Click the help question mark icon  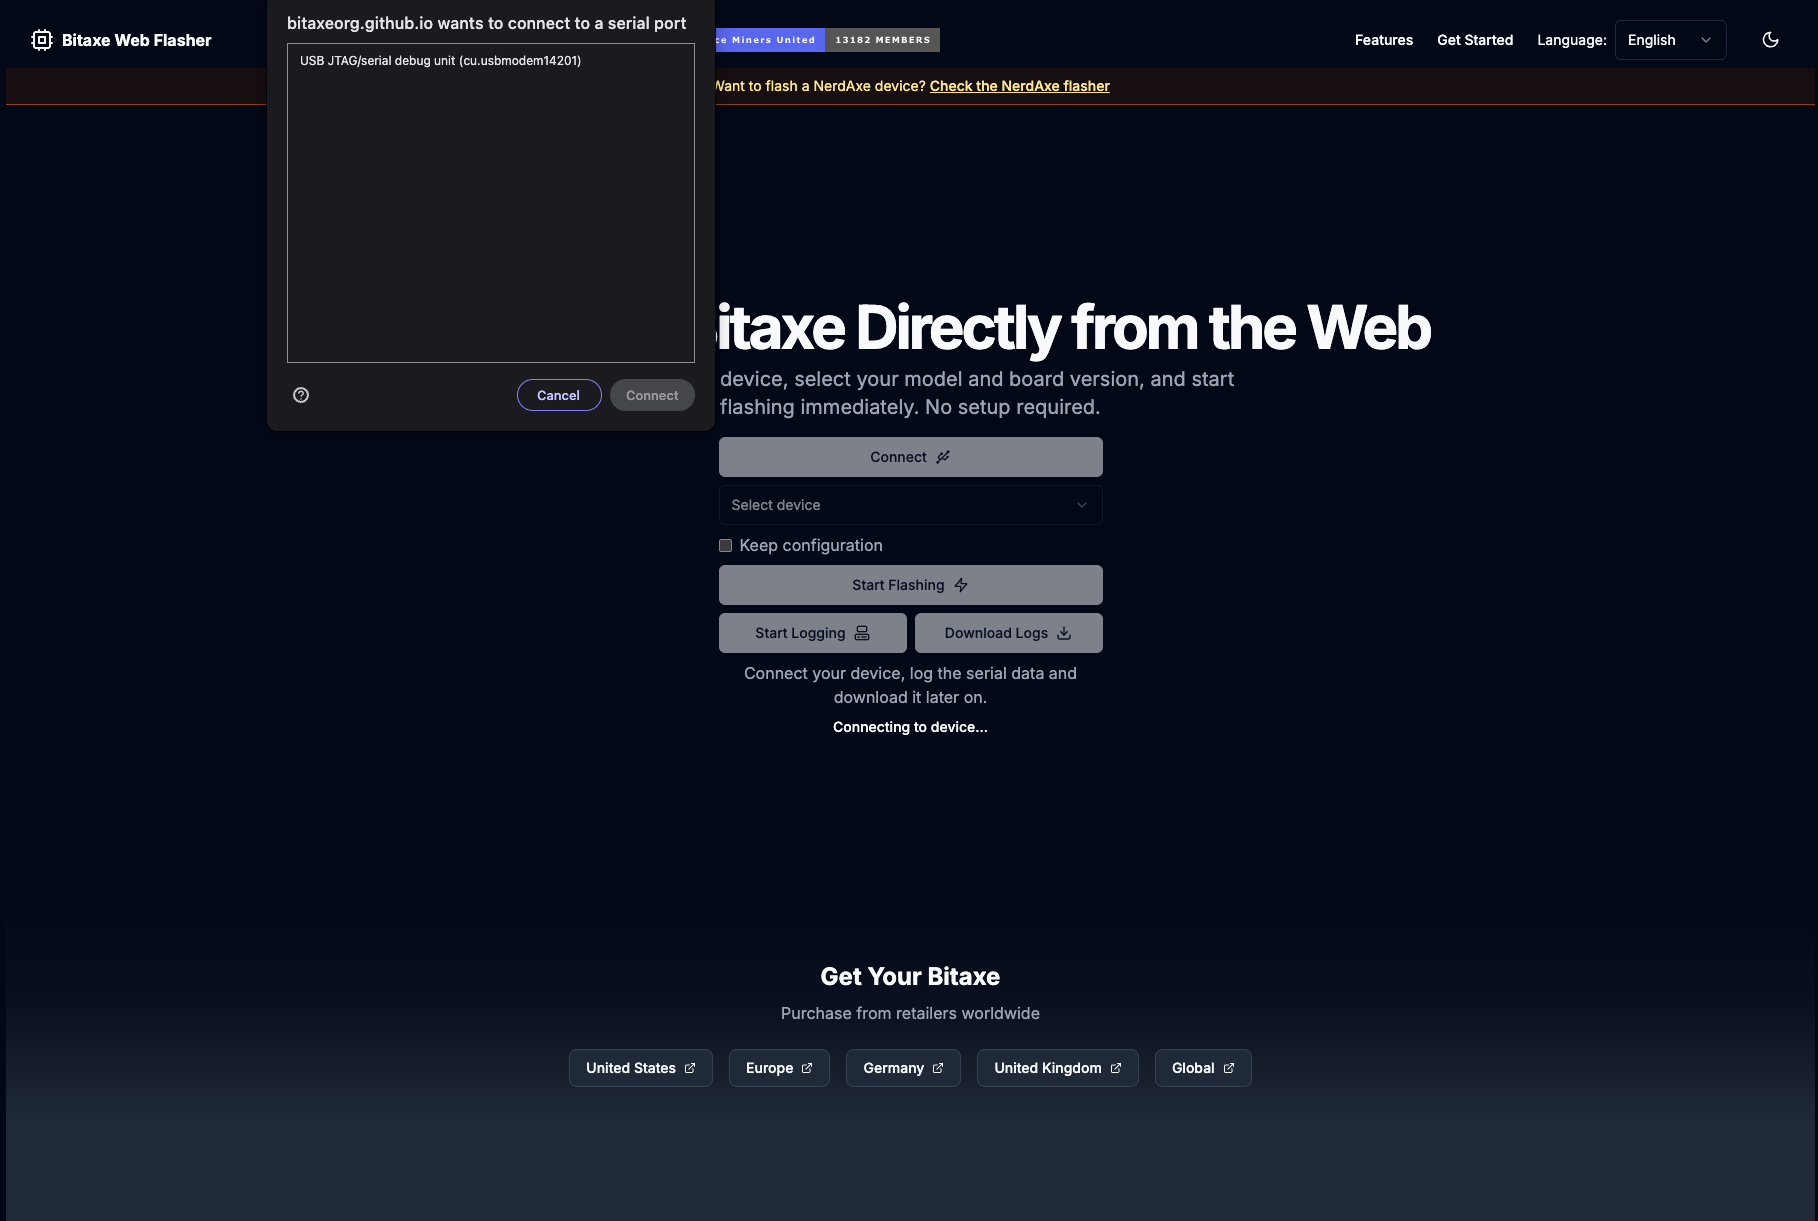coord(301,395)
